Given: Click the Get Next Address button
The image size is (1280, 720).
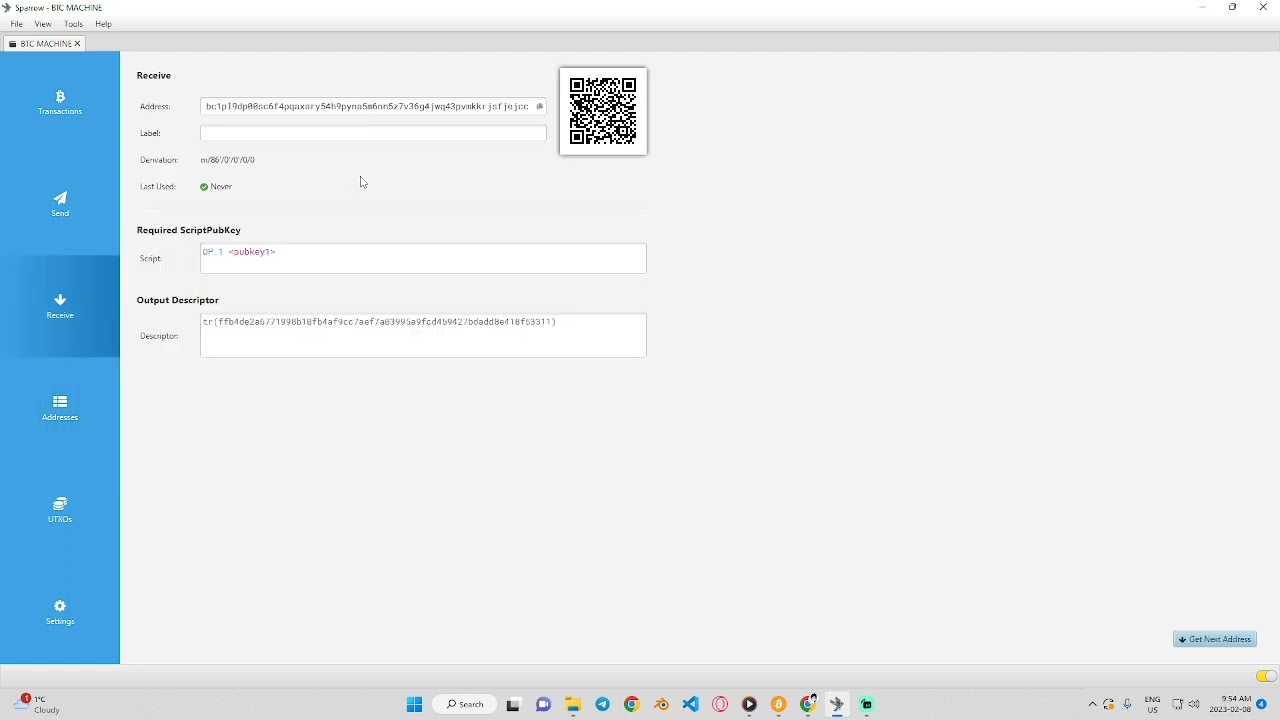Looking at the screenshot, I should click(x=1215, y=639).
